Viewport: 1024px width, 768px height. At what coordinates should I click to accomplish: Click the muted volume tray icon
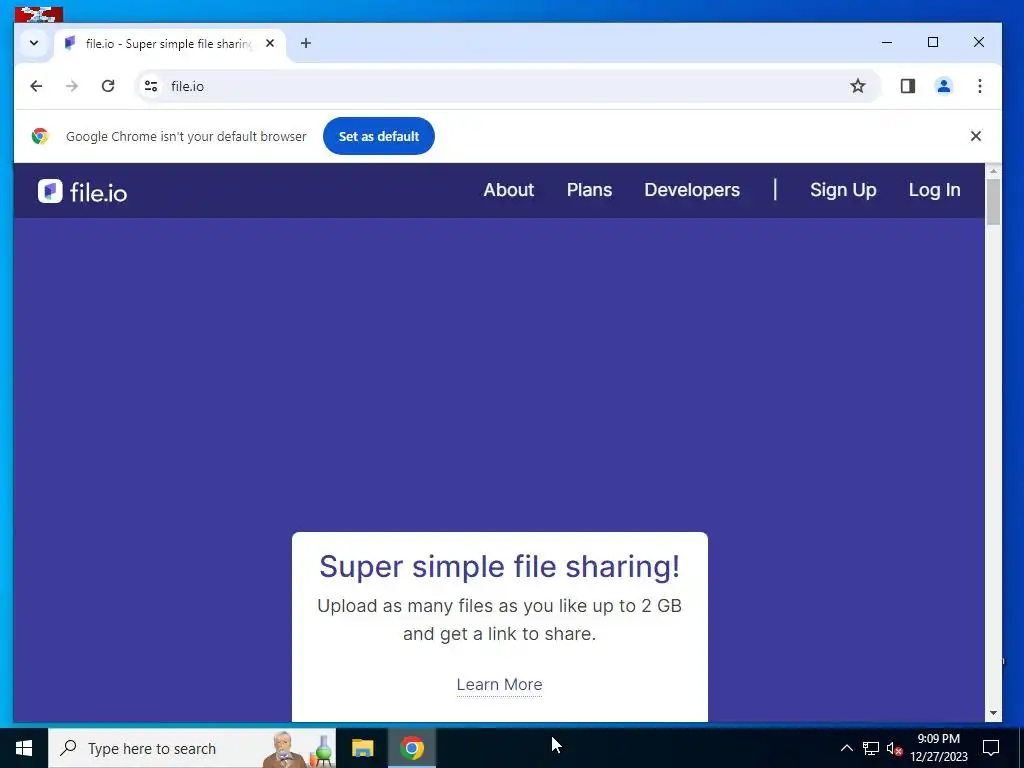(895, 749)
